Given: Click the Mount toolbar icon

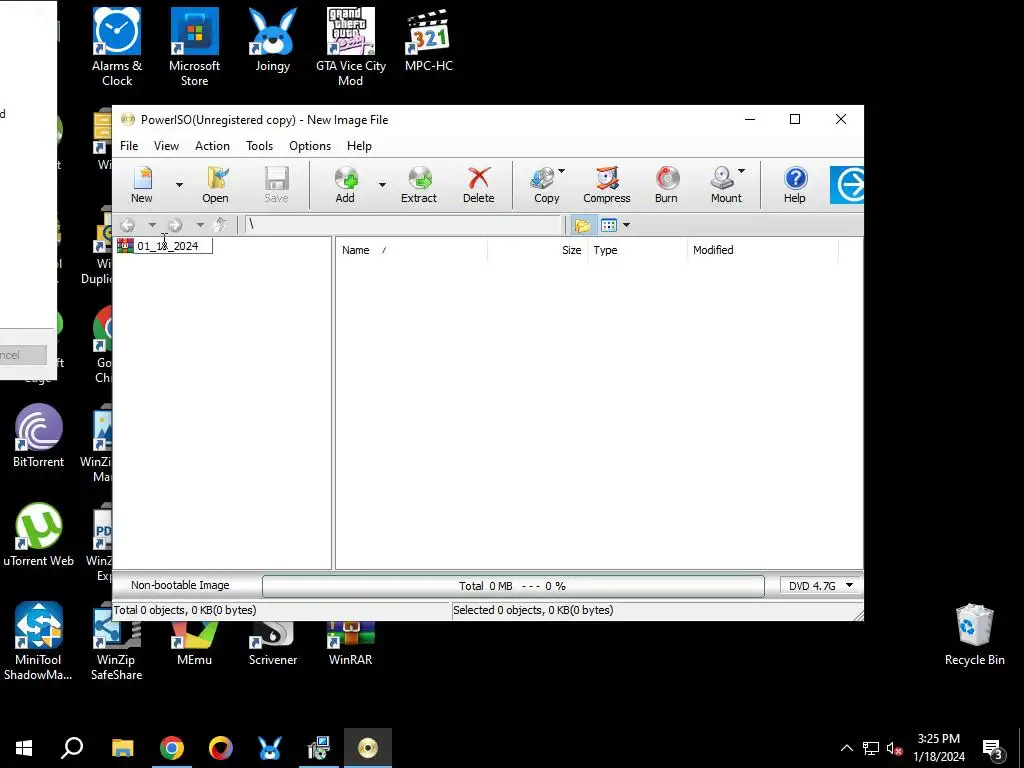Looking at the screenshot, I should click(725, 185).
